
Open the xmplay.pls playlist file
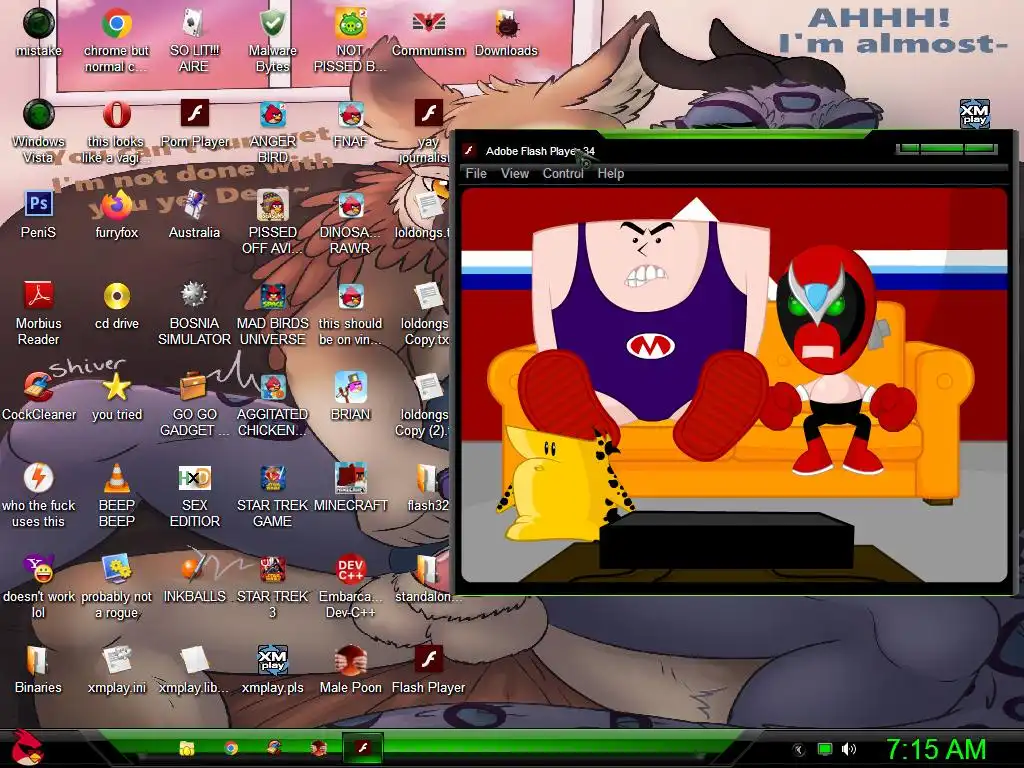tap(272, 669)
